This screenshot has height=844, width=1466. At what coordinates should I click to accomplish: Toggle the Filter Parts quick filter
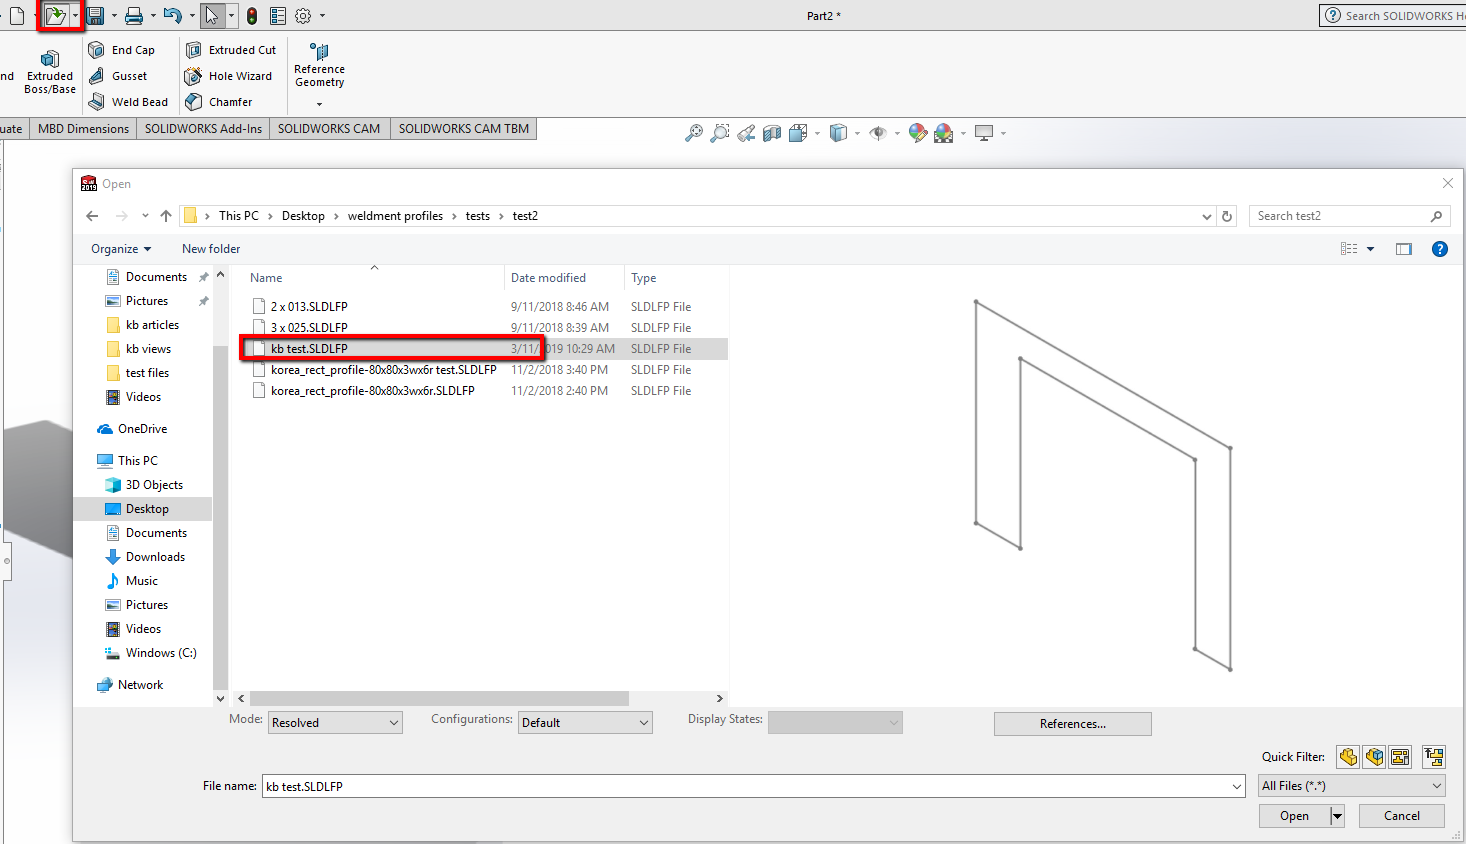pos(1348,757)
